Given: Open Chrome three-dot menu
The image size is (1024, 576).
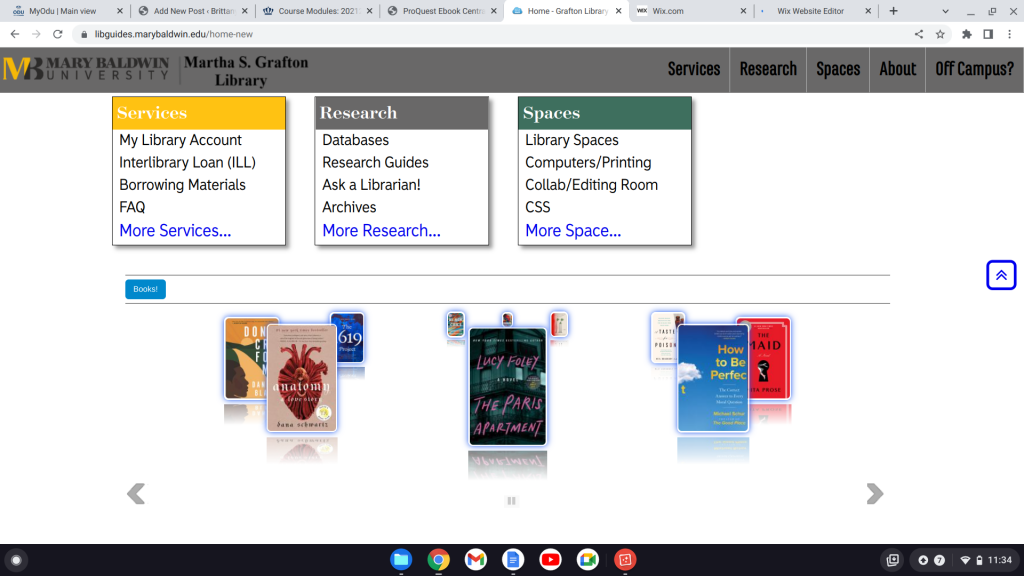Looking at the screenshot, I should pos(1010,34).
